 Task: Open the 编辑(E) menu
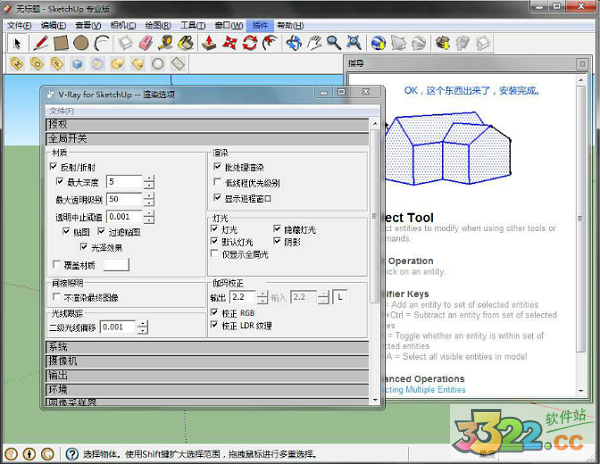point(54,26)
